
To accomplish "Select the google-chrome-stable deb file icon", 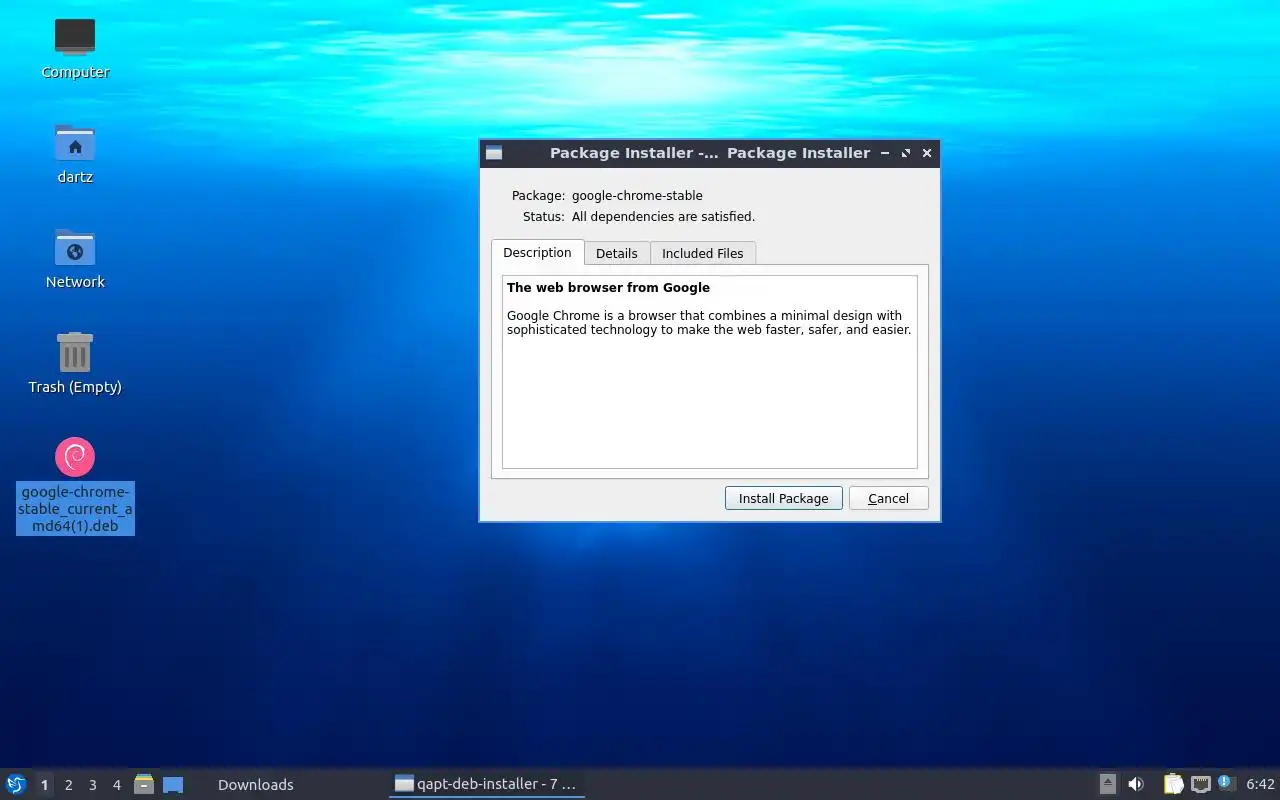I will point(75,486).
